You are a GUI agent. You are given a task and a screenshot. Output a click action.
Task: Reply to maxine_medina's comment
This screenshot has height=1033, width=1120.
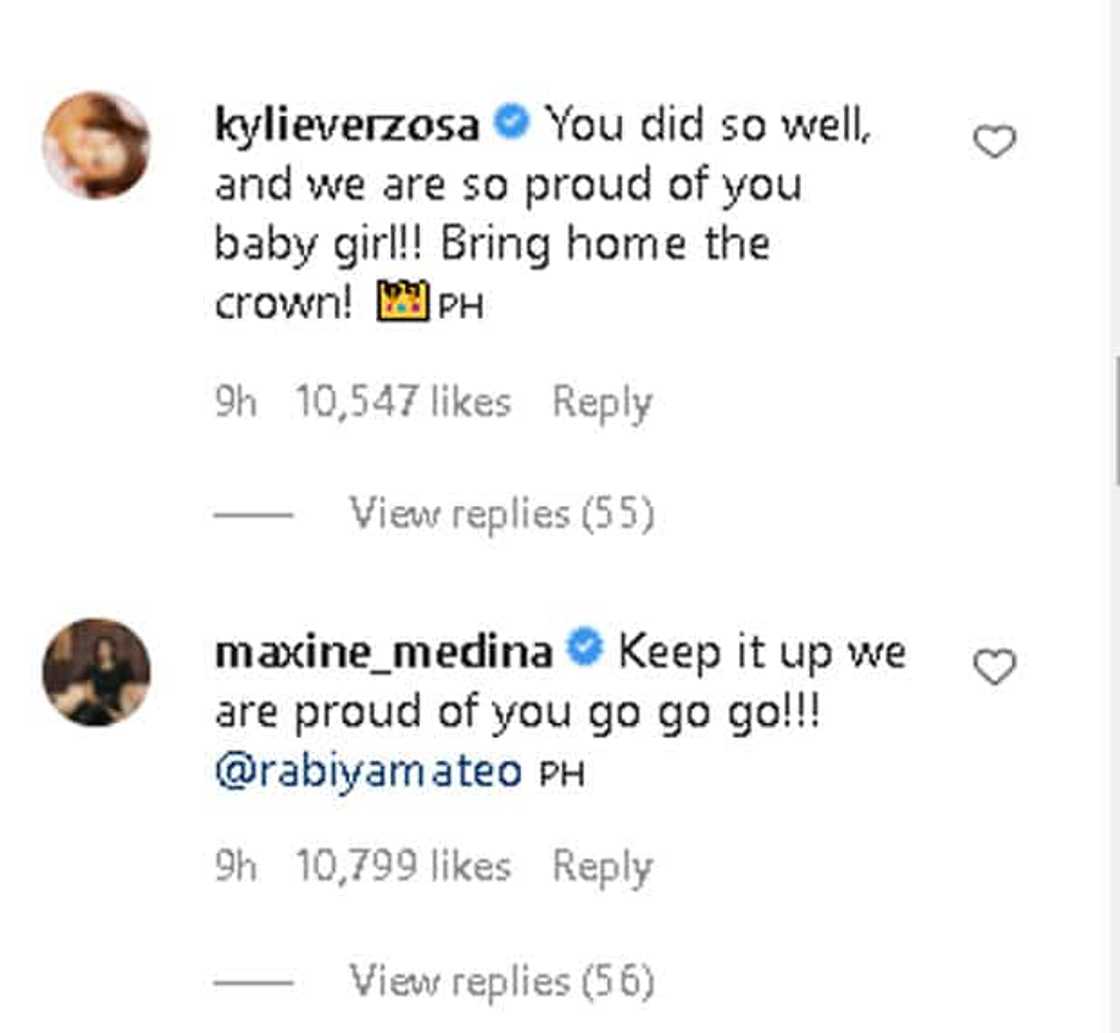602,866
